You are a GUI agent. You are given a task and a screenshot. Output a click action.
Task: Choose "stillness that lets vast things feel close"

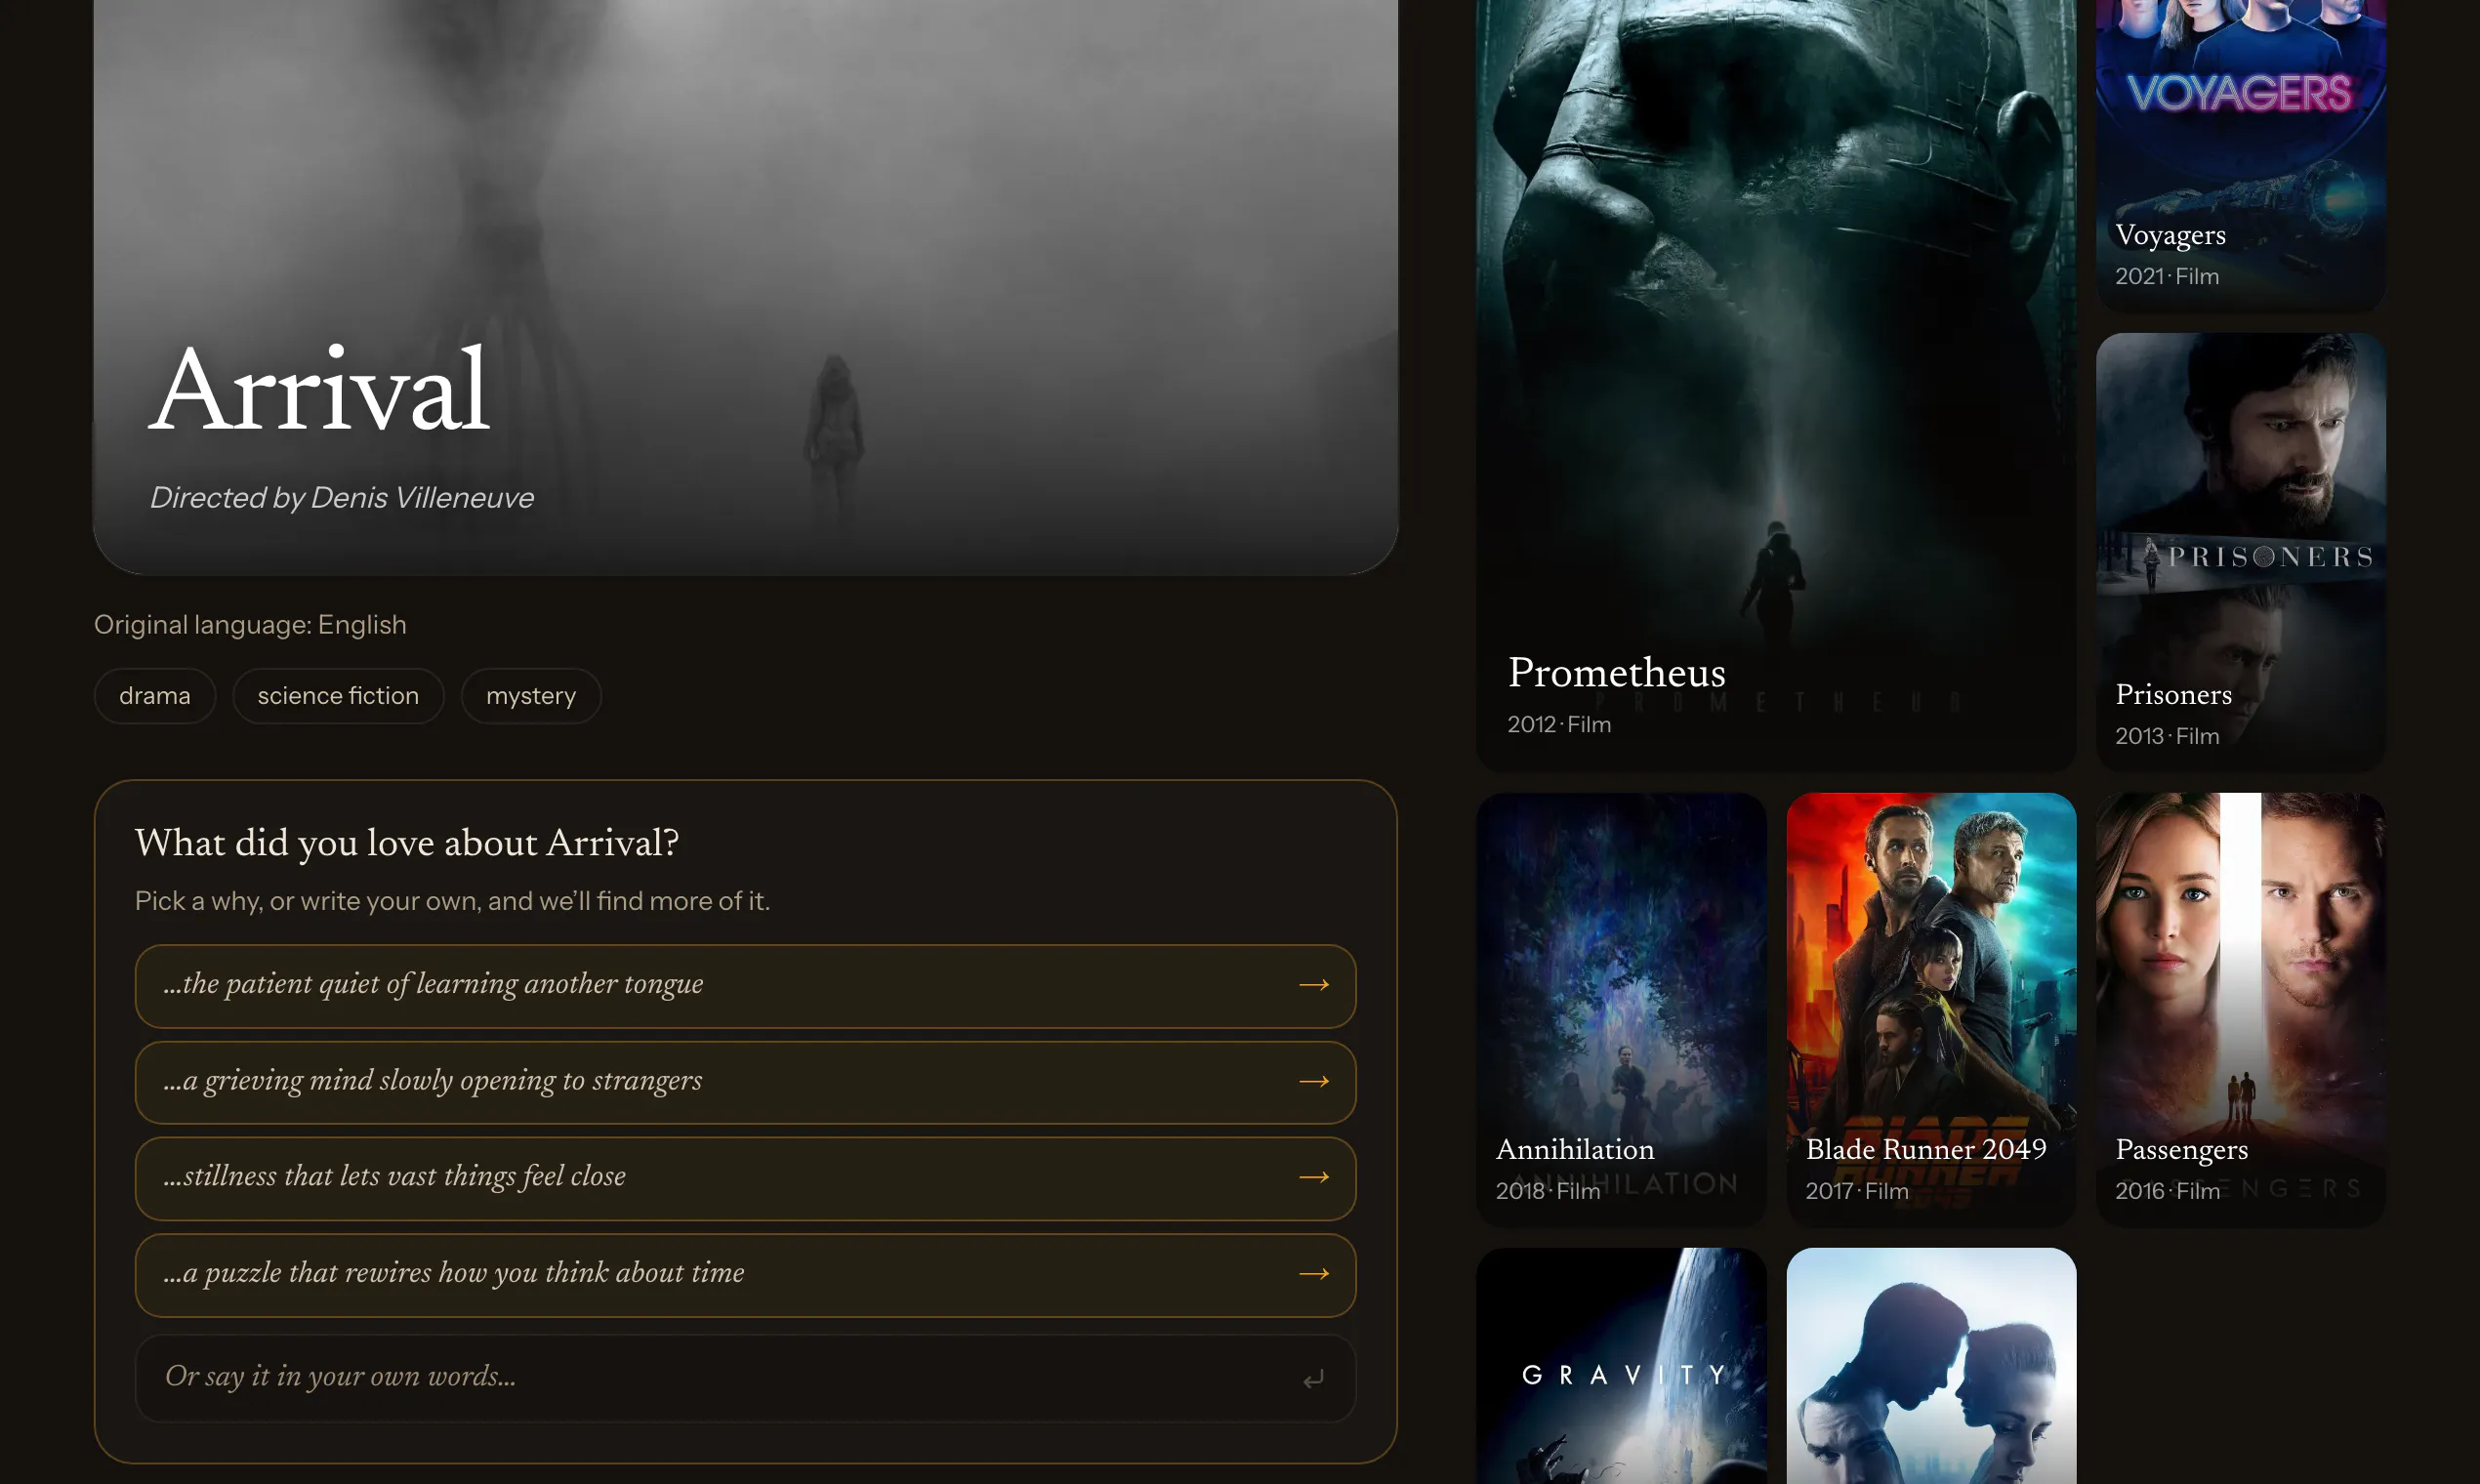(745, 1178)
